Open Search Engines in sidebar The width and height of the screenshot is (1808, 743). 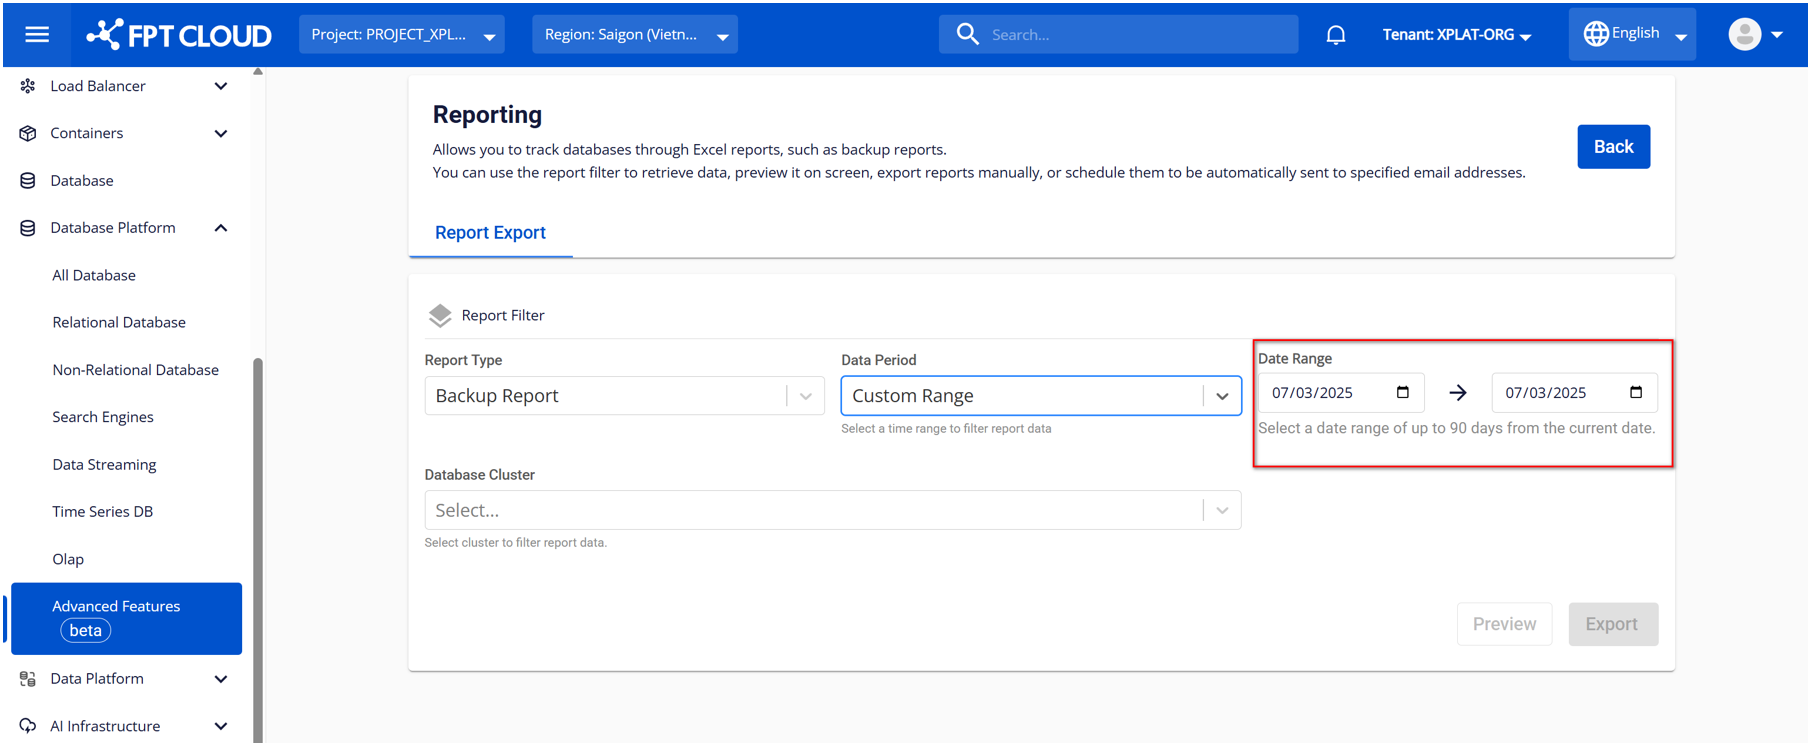pos(103,417)
